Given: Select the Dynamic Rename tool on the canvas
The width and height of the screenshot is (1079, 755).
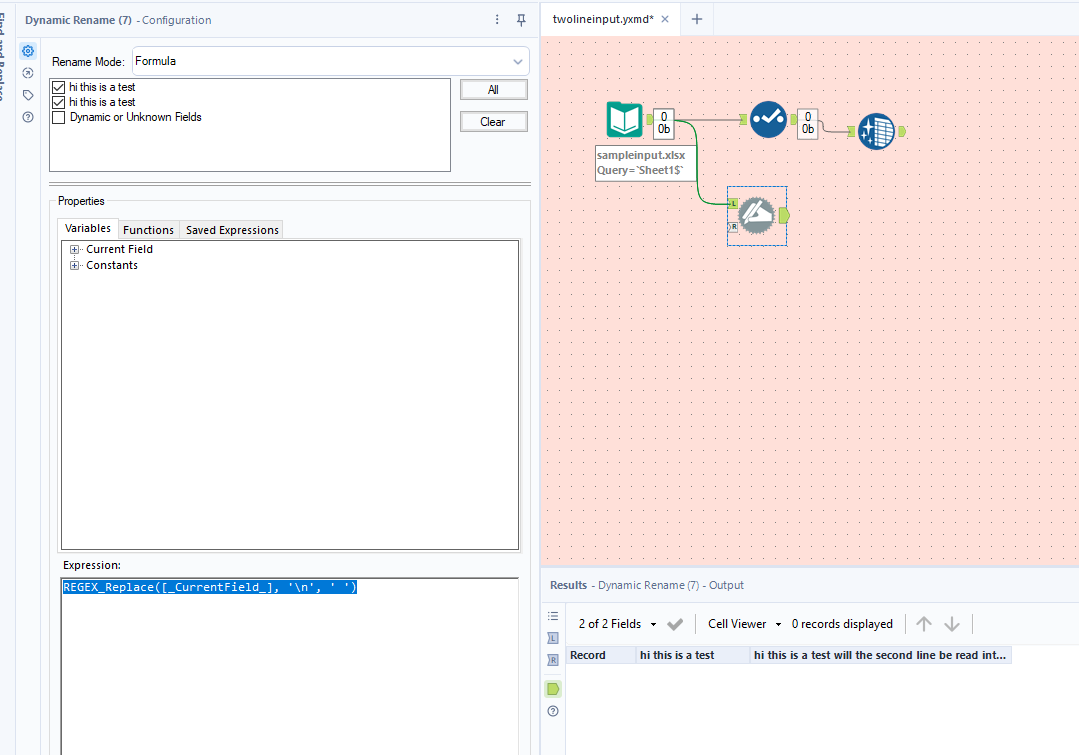Looking at the screenshot, I should tap(756, 215).
